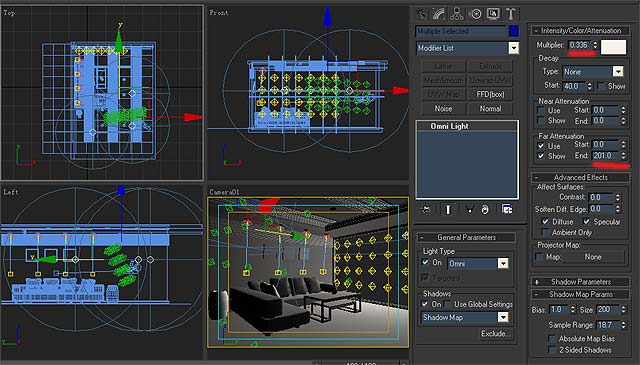Image resolution: width=640 pixels, height=365 pixels.
Task: Click Far Attenuation End spinner
Action: click(623, 156)
